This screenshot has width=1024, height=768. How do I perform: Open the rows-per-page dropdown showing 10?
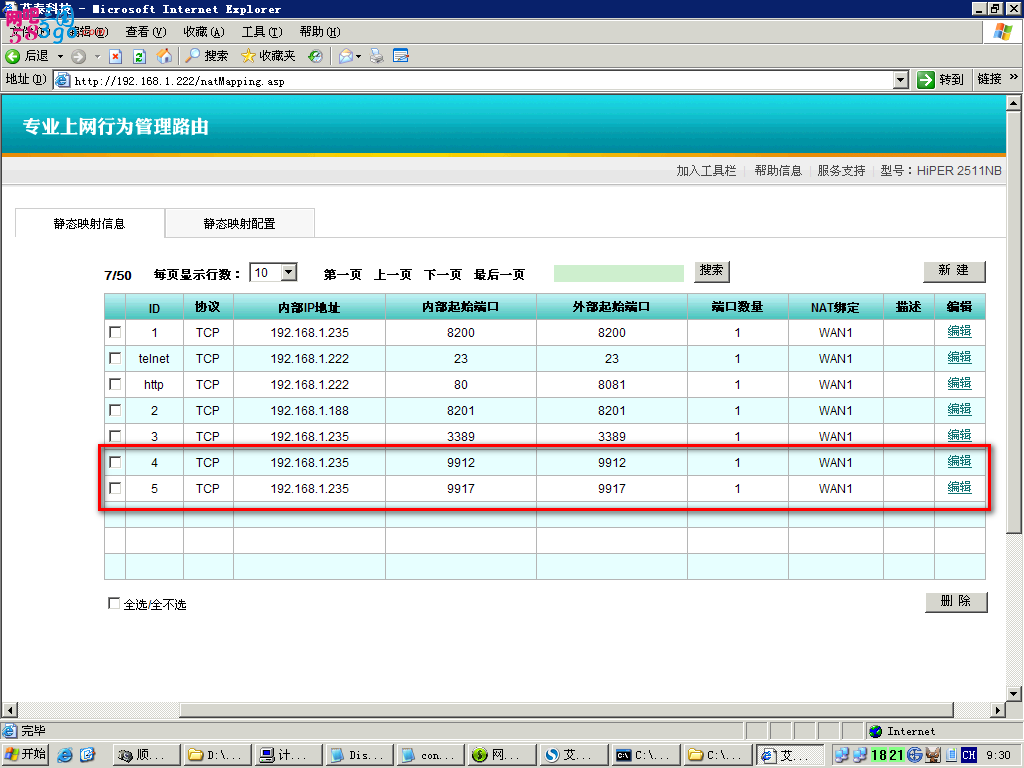pyautogui.click(x=274, y=272)
